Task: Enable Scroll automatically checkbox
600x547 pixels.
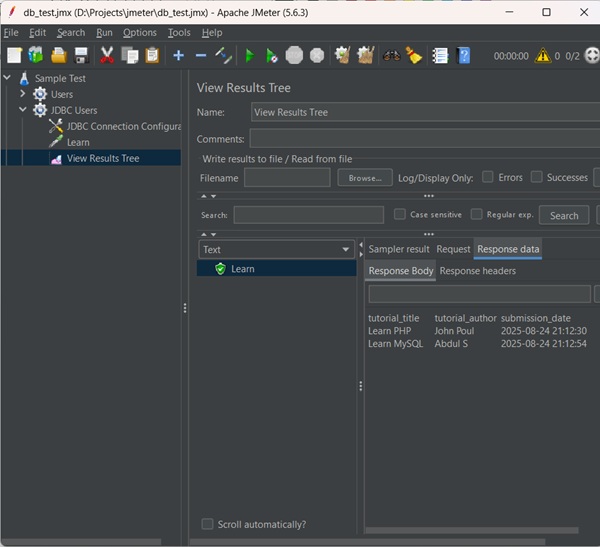Action: (207, 524)
